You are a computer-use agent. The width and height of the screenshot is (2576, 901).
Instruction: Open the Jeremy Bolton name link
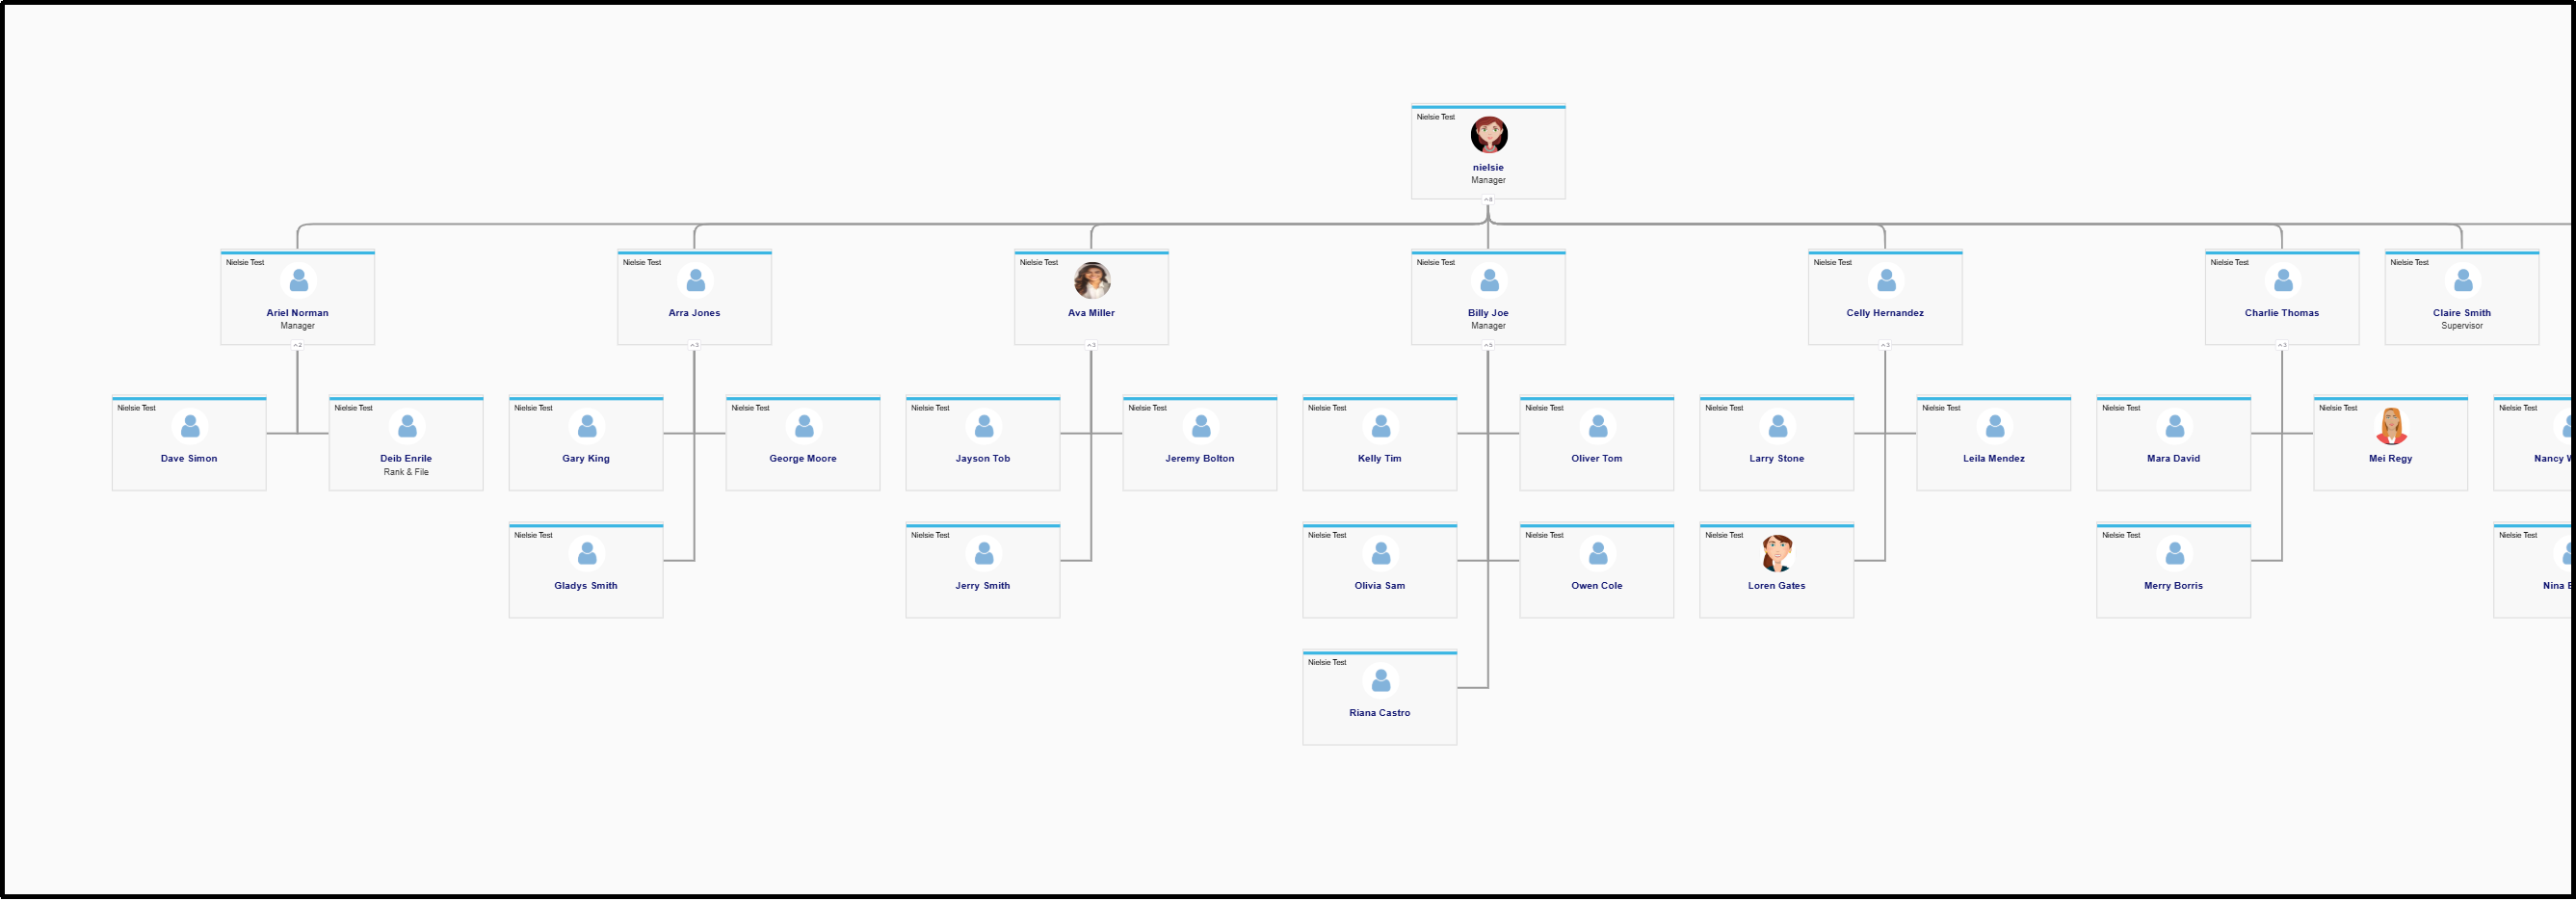[1200, 459]
